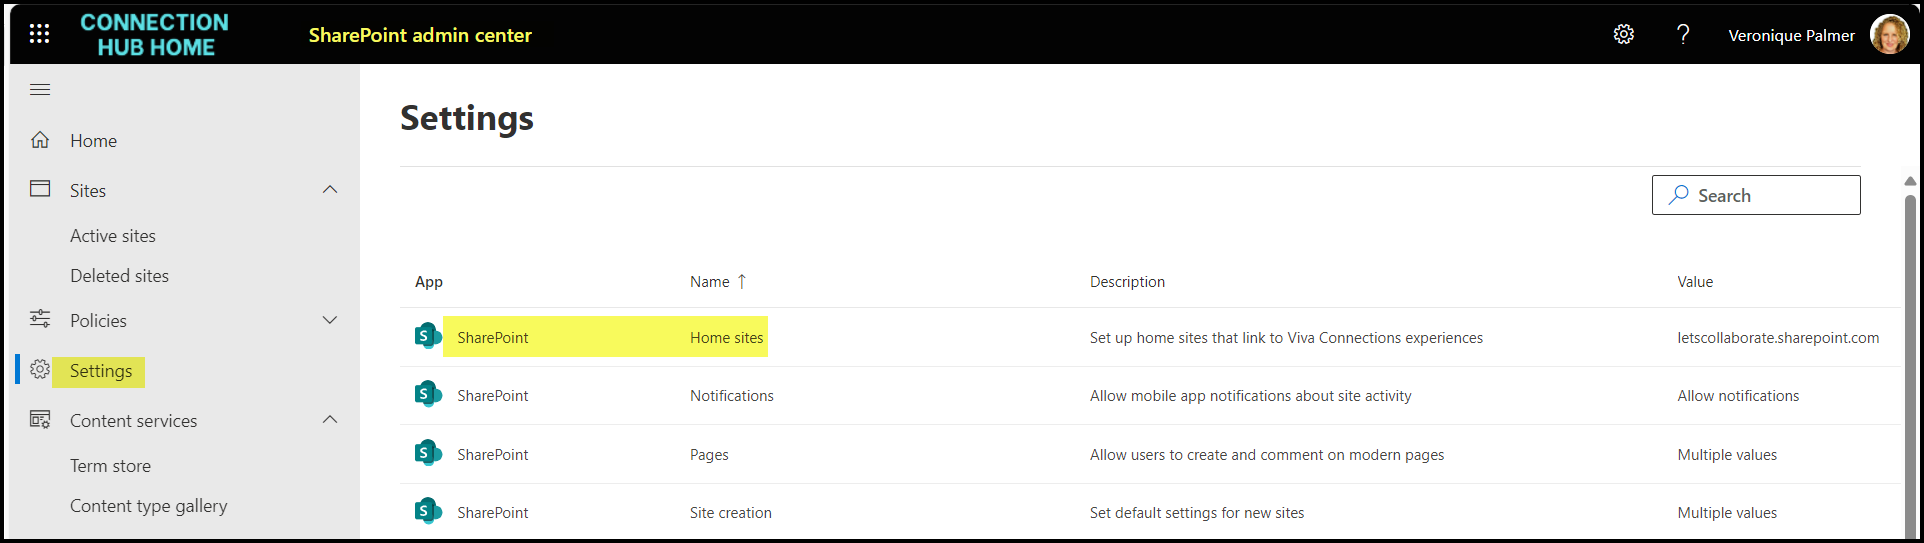The width and height of the screenshot is (1924, 543).
Task: Collapse the navigation with hamburger icon
Action: (x=40, y=90)
